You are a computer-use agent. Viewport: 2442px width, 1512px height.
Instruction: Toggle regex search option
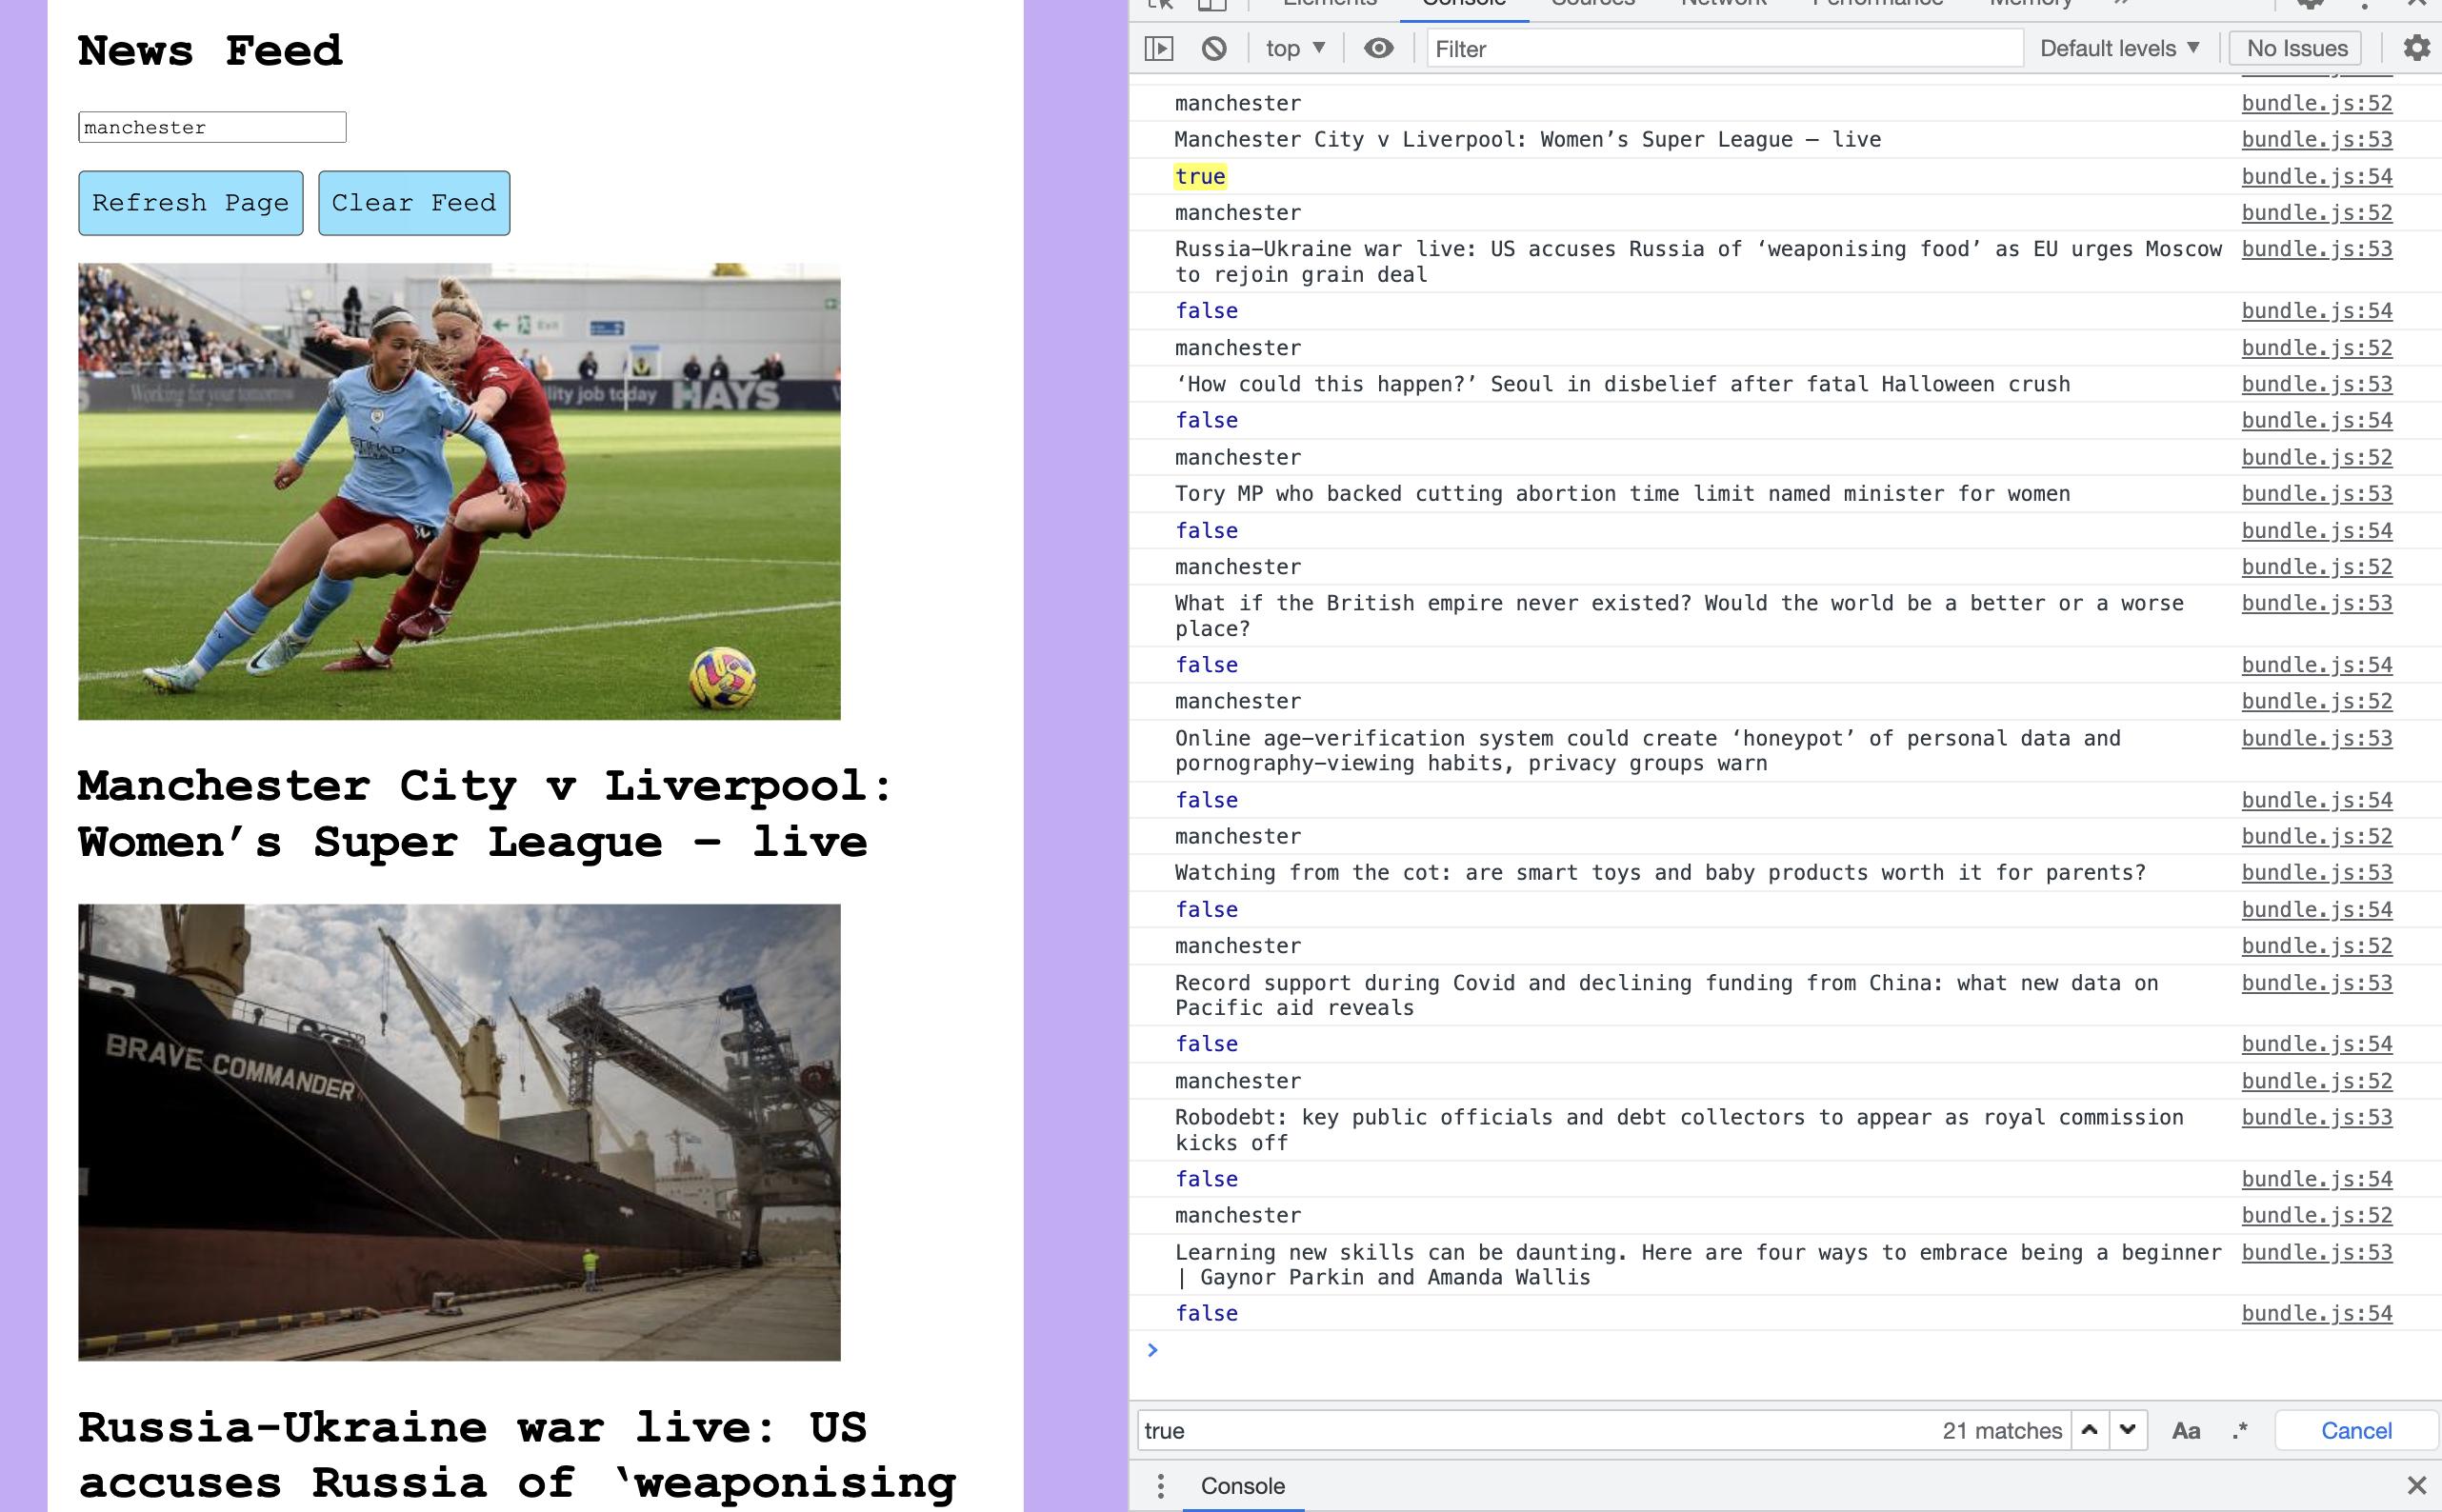(2240, 1431)
